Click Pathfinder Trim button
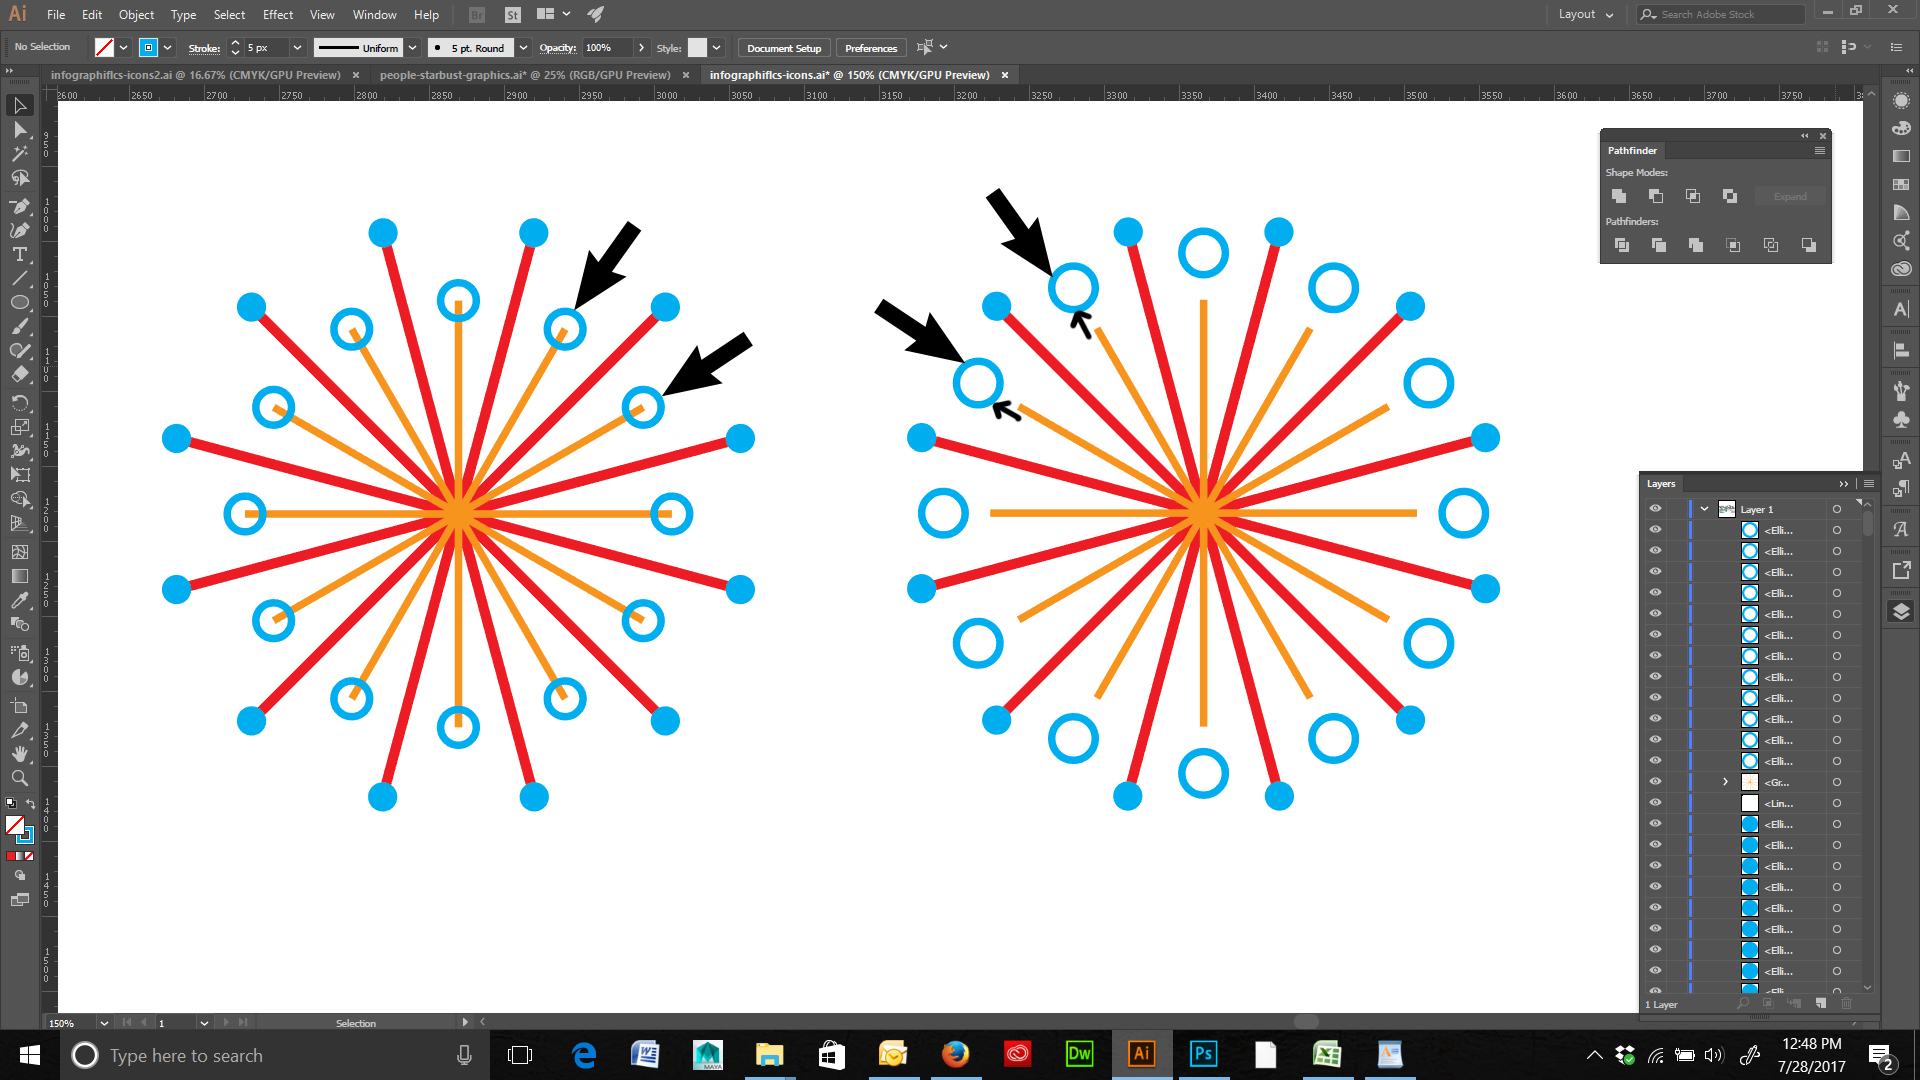 click(x=1659, y=245)
